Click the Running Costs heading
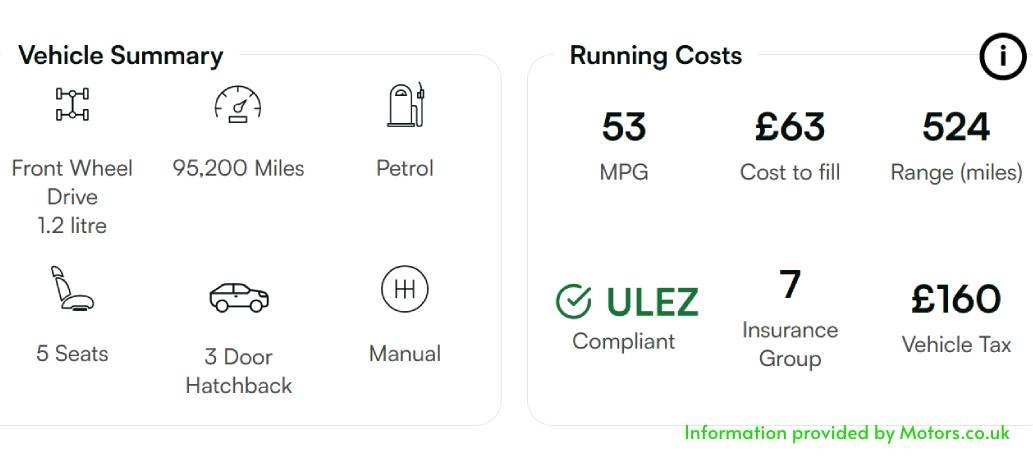This screenshot has width=1033, height=460. (x=656, y=55)
